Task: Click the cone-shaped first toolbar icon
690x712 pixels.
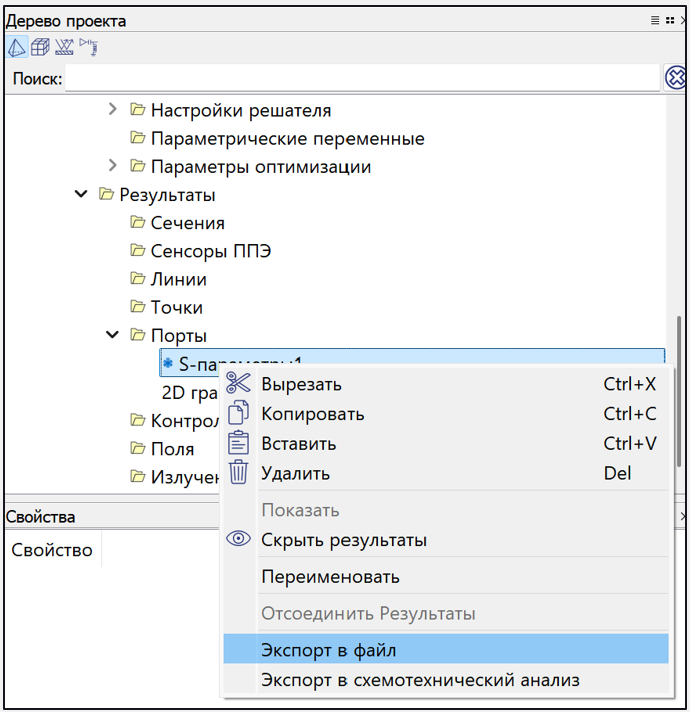Action: coord(17,47)
